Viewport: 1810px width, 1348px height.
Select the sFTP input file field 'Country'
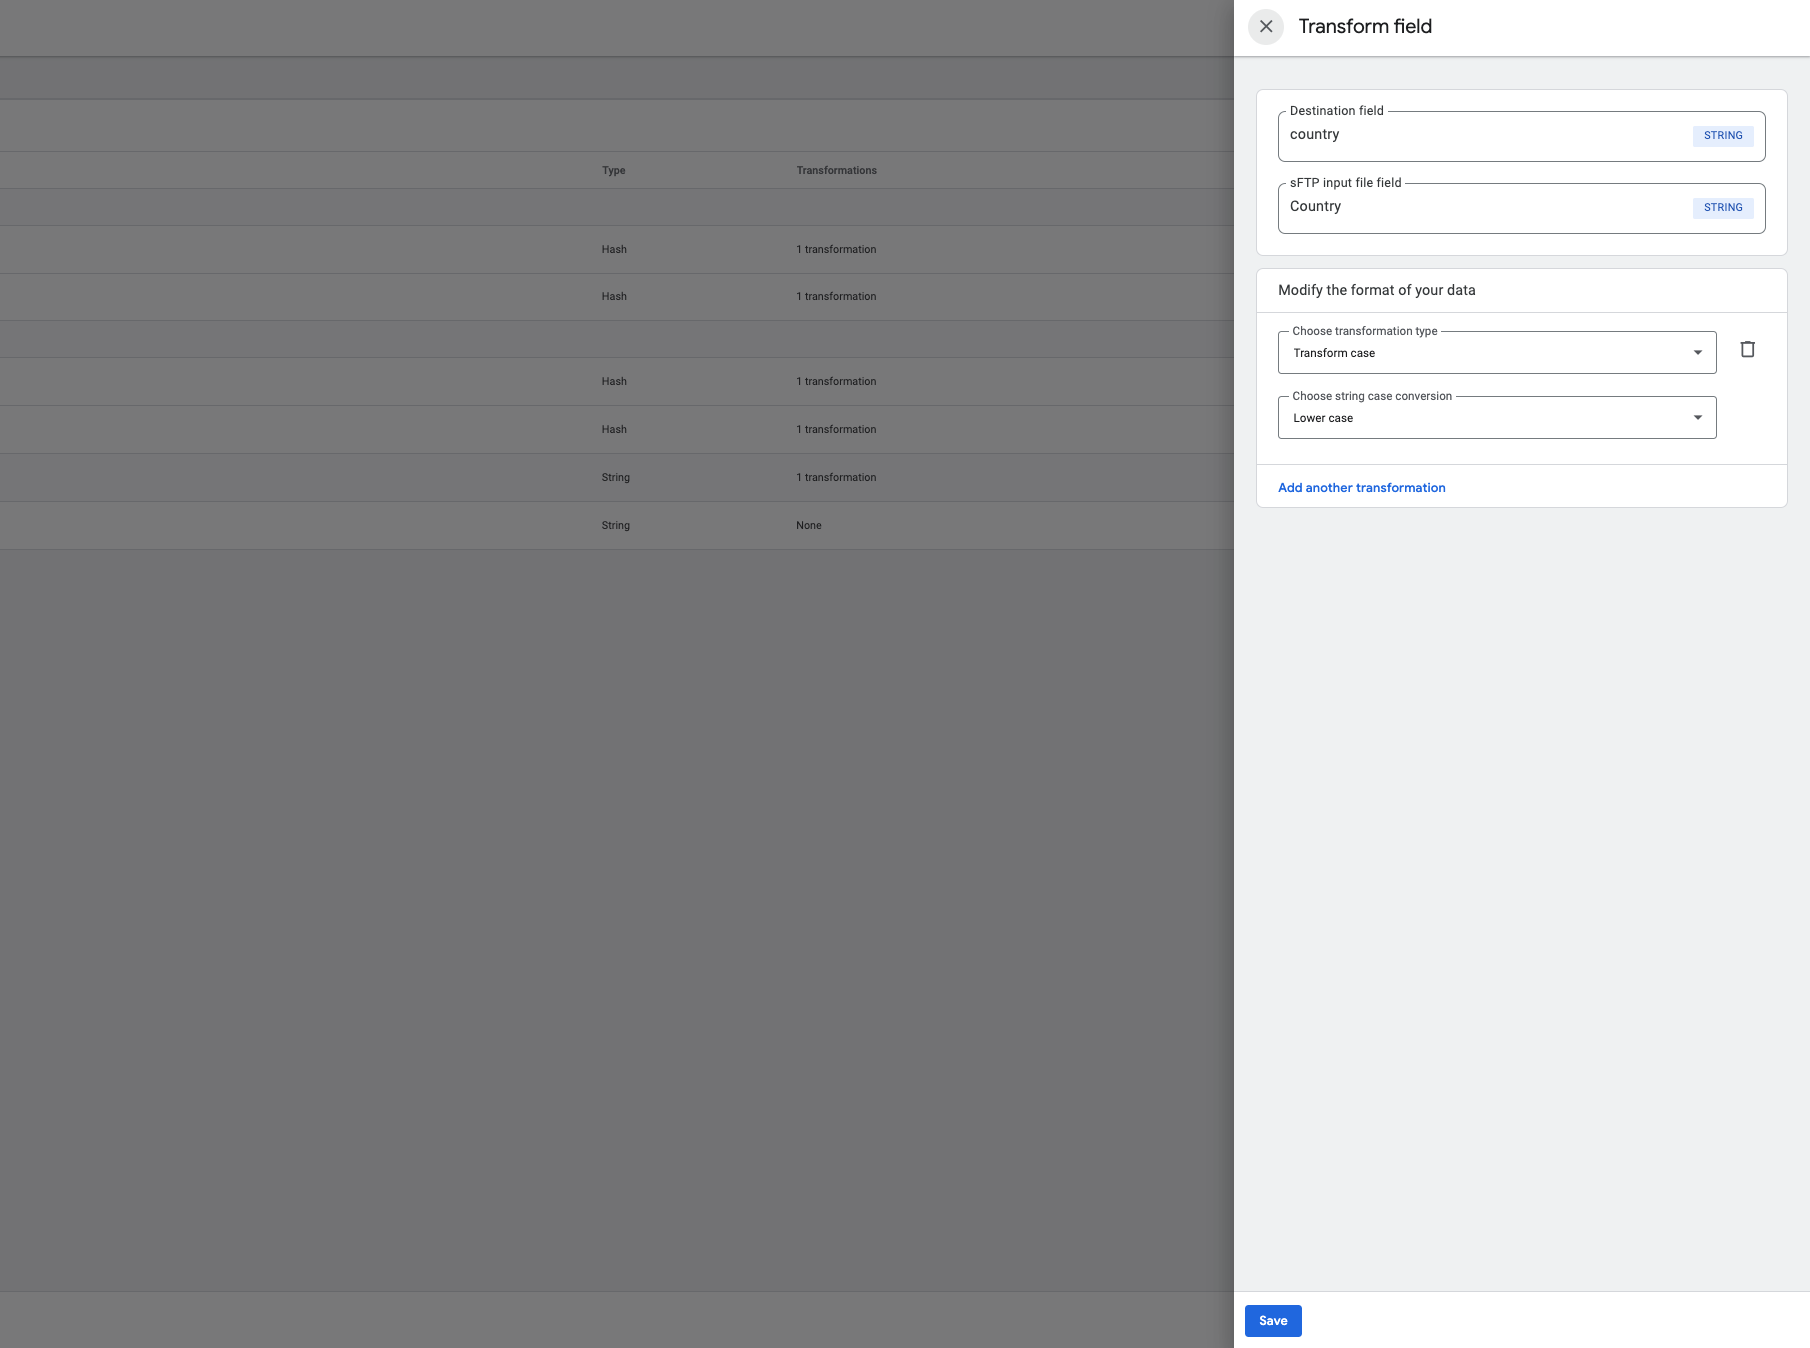(1480, 208)
